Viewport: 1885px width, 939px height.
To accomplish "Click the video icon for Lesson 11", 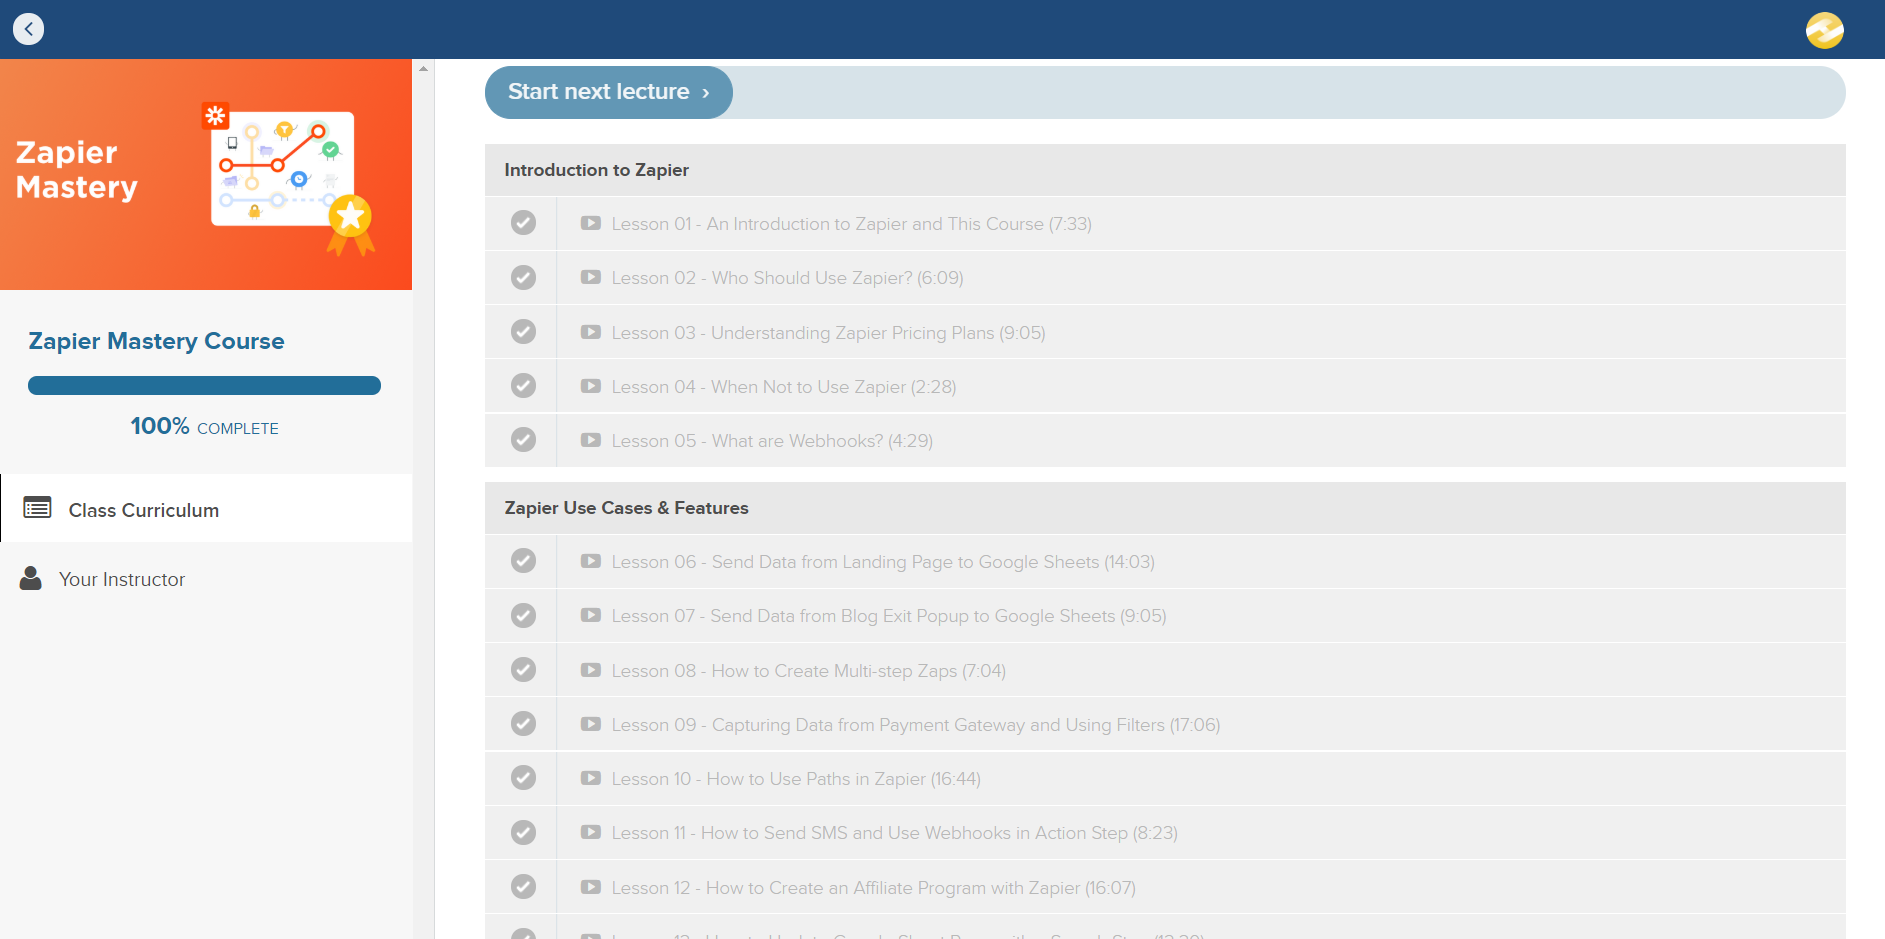I will tap(591, 832).
